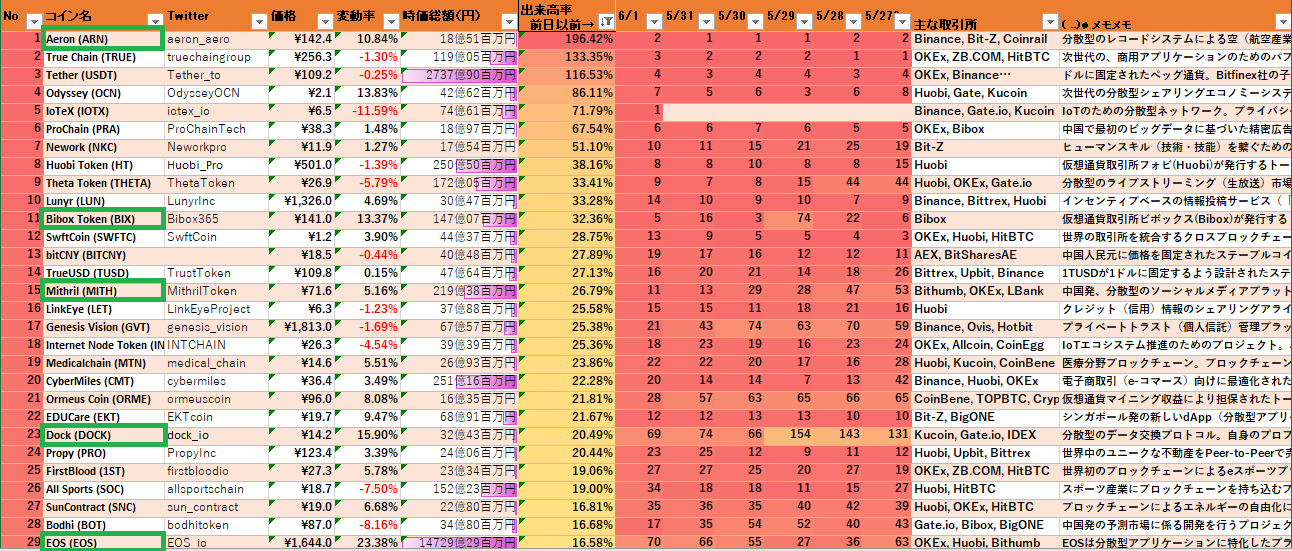Open the Twitter column filter dropdown
This screenshot has width=1292, height=551.
pyautogui.click(x=258, y=21)
